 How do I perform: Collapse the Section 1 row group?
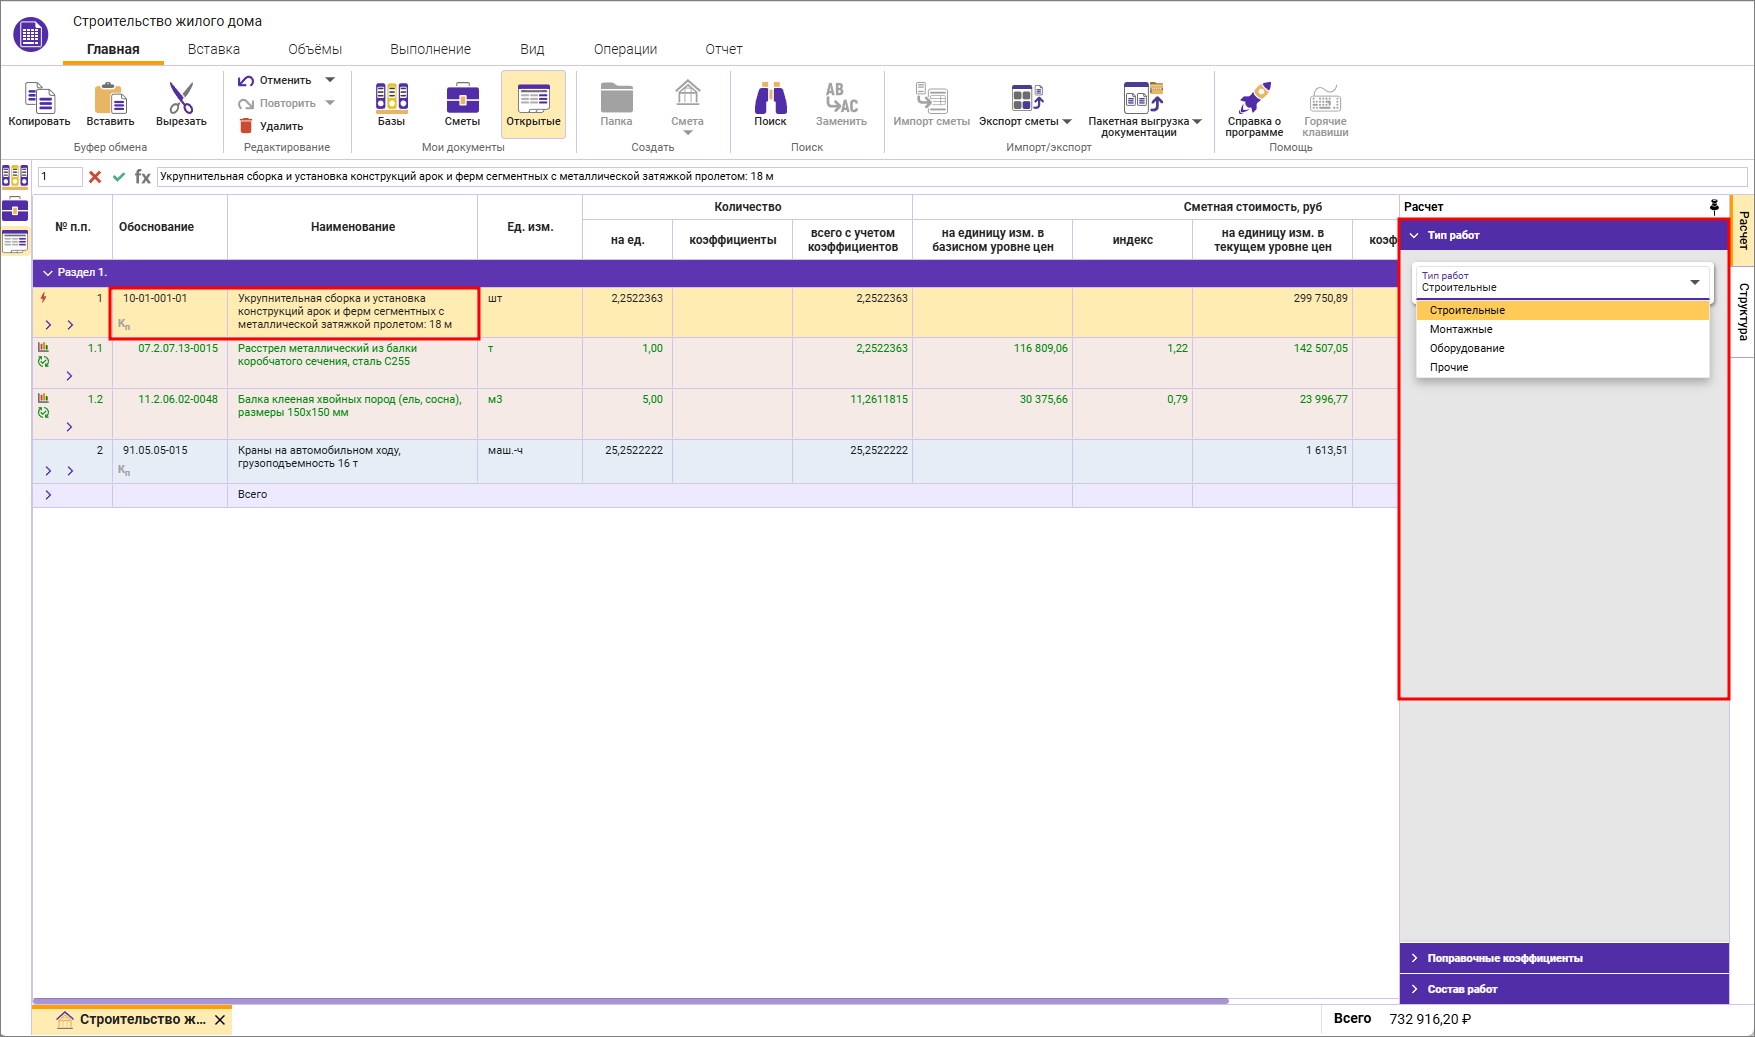[x=47, y=273]
